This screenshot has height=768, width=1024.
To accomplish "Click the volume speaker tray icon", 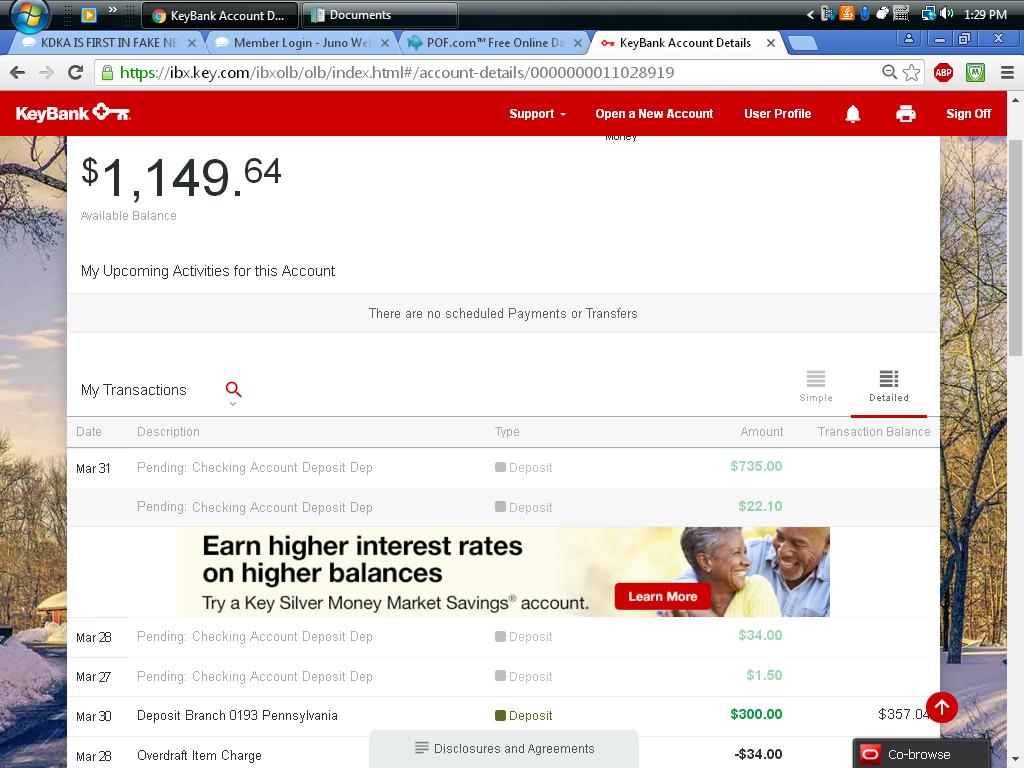I will (x=947, y=14).
